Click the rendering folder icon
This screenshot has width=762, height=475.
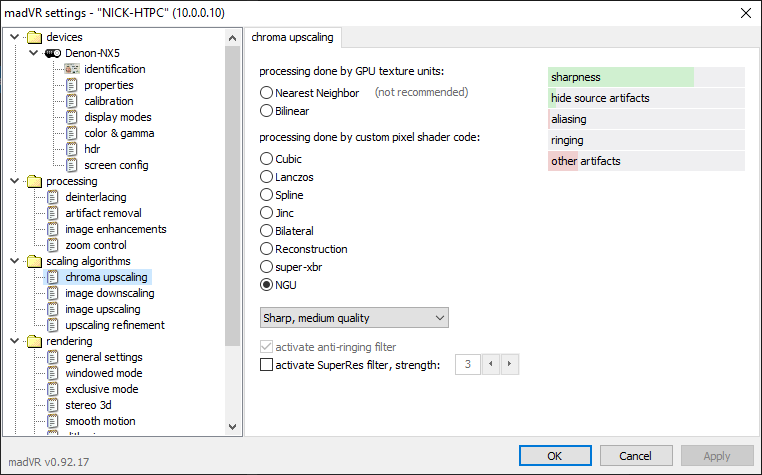[35, 341]
